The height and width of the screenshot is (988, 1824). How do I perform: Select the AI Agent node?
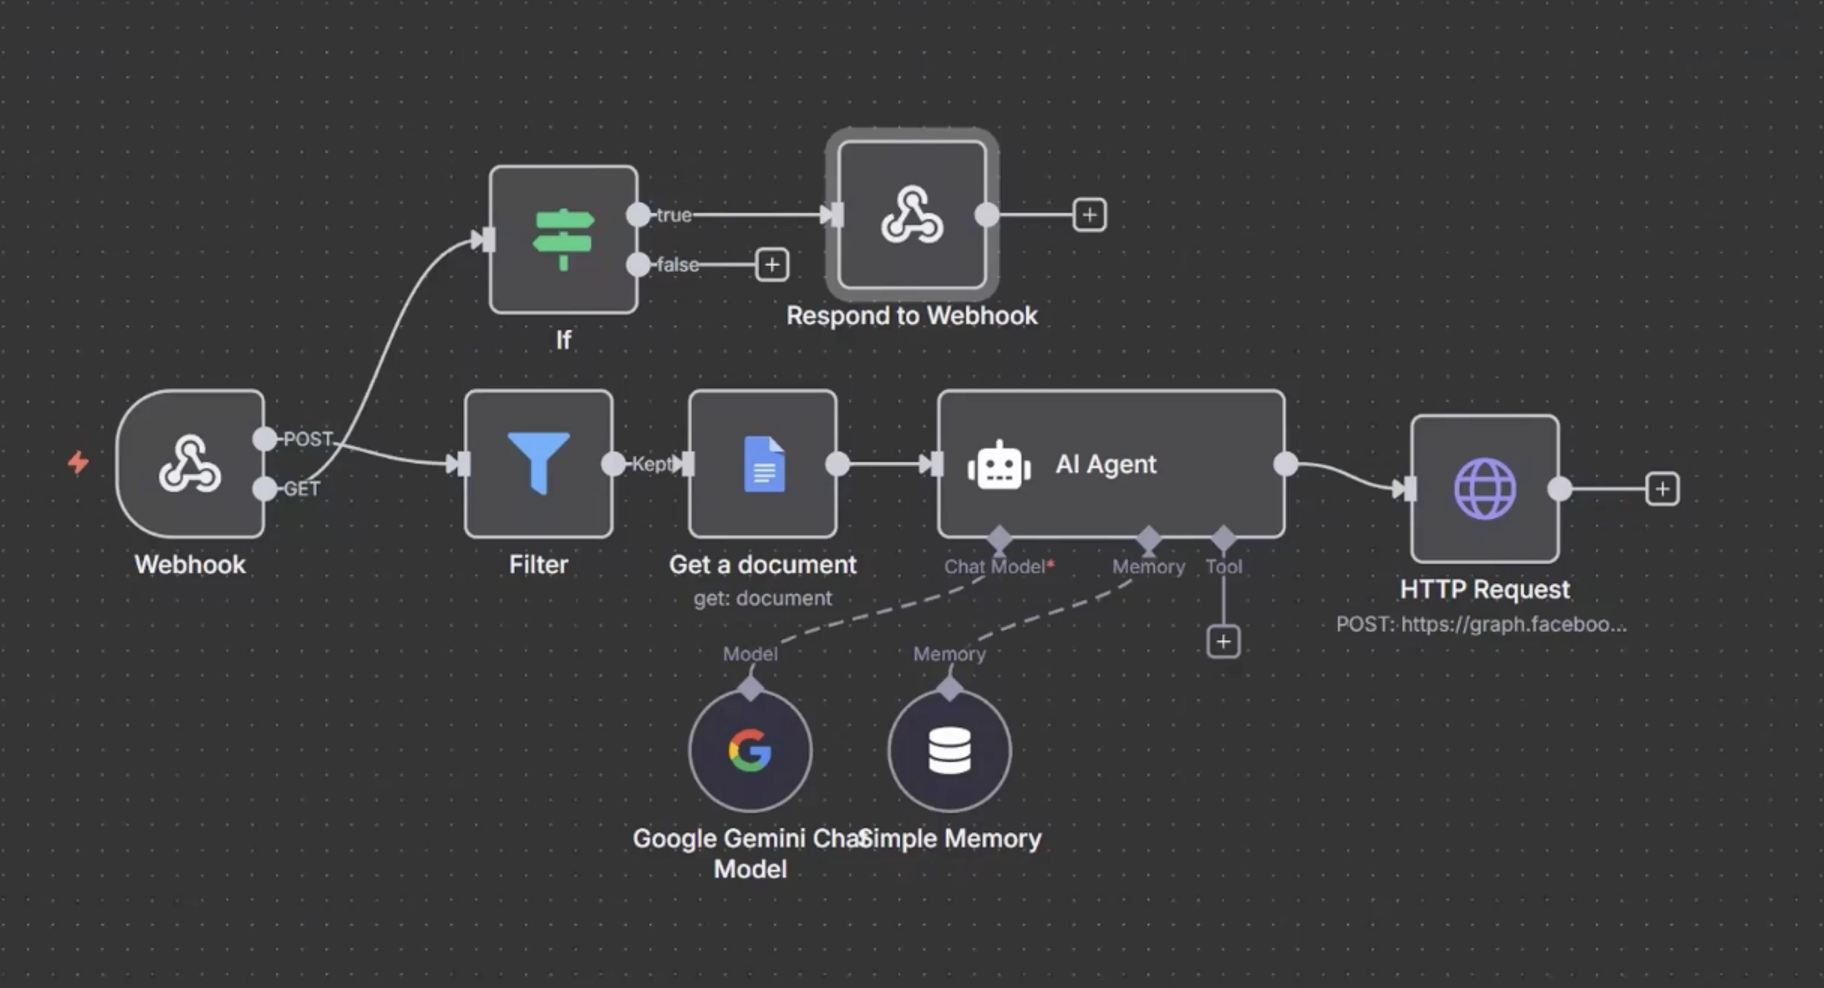1110,464
